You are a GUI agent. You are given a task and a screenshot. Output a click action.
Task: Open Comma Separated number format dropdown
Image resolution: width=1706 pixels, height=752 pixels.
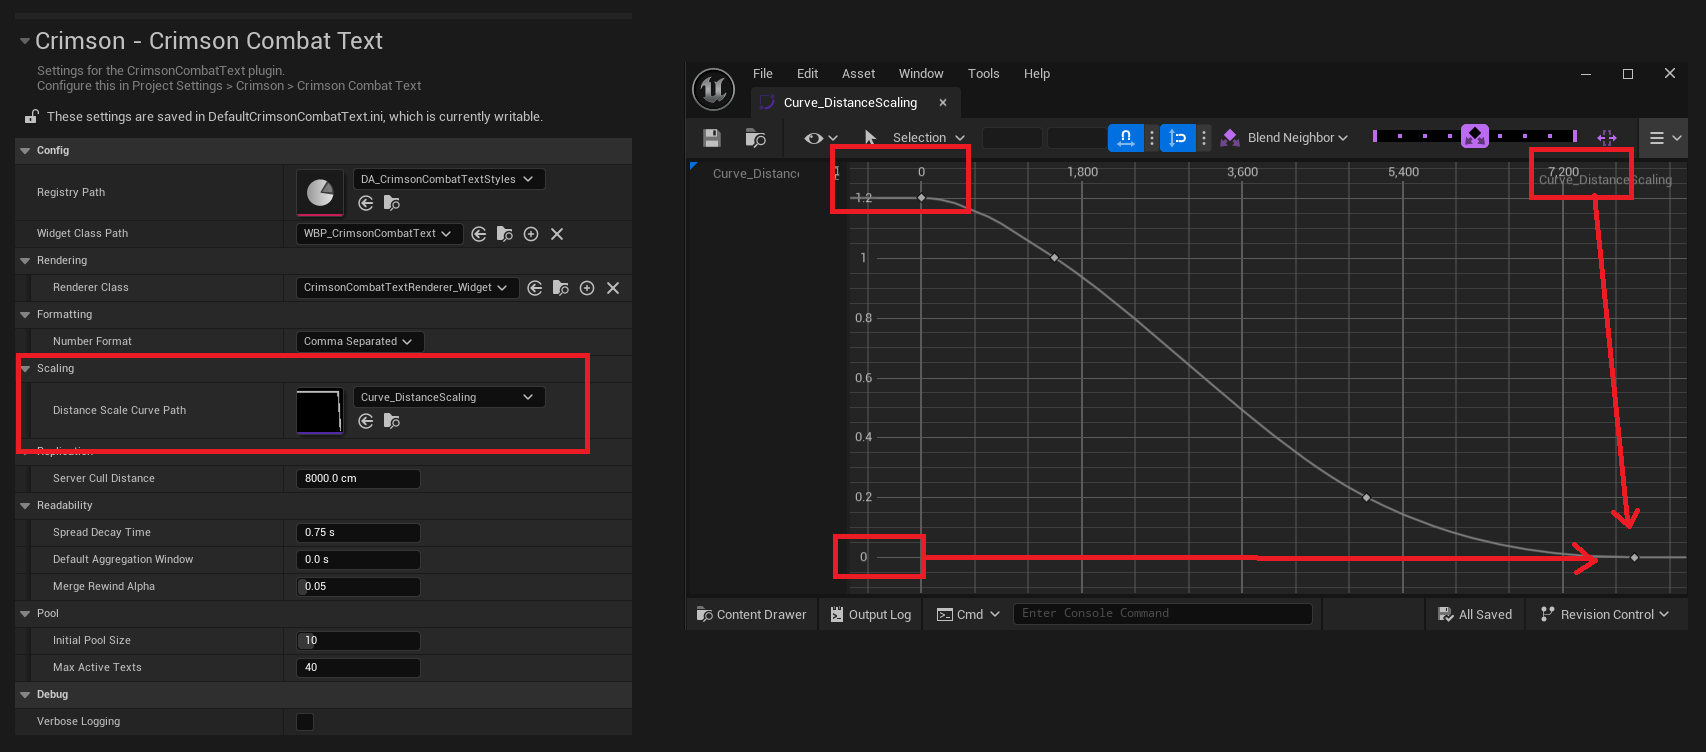360,341
